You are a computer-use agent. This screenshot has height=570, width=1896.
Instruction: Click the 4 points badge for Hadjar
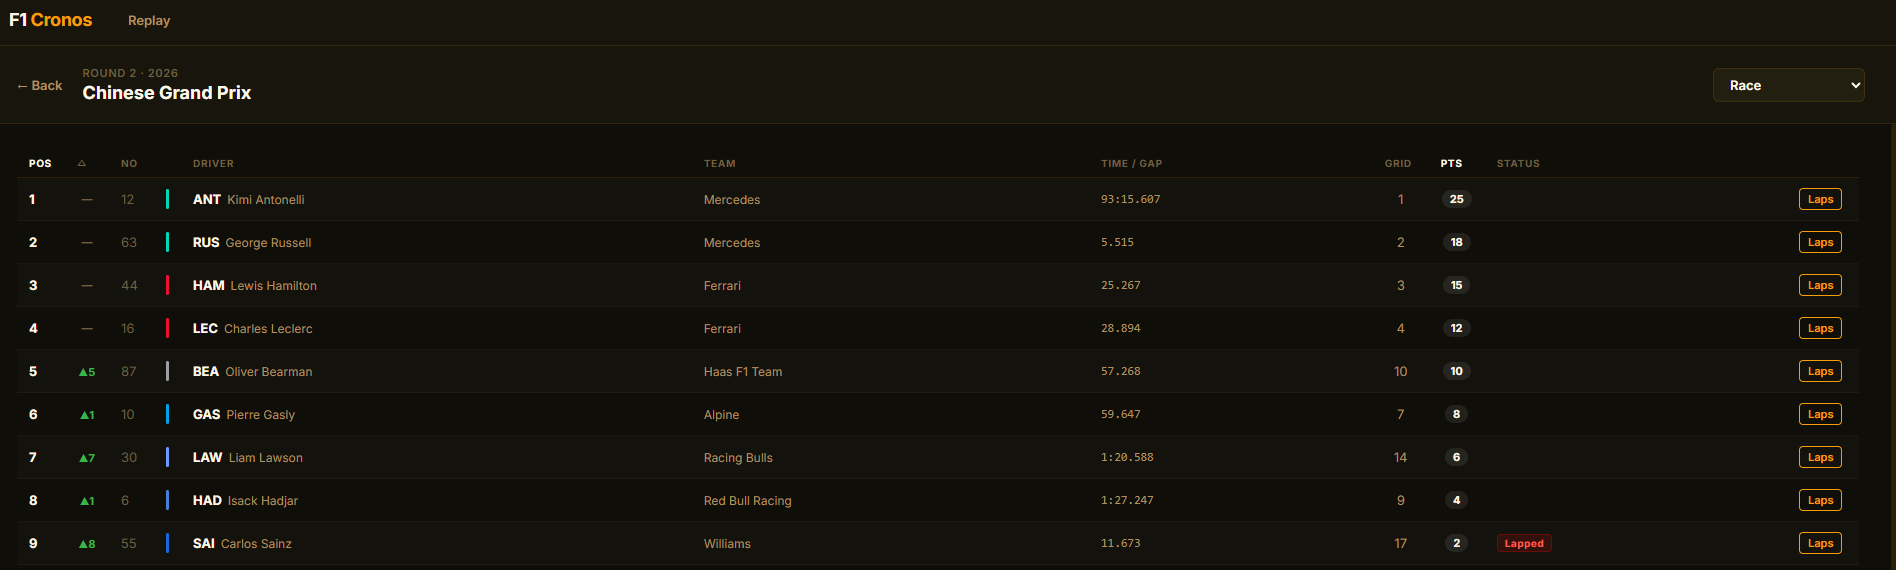coord(1456,500)
